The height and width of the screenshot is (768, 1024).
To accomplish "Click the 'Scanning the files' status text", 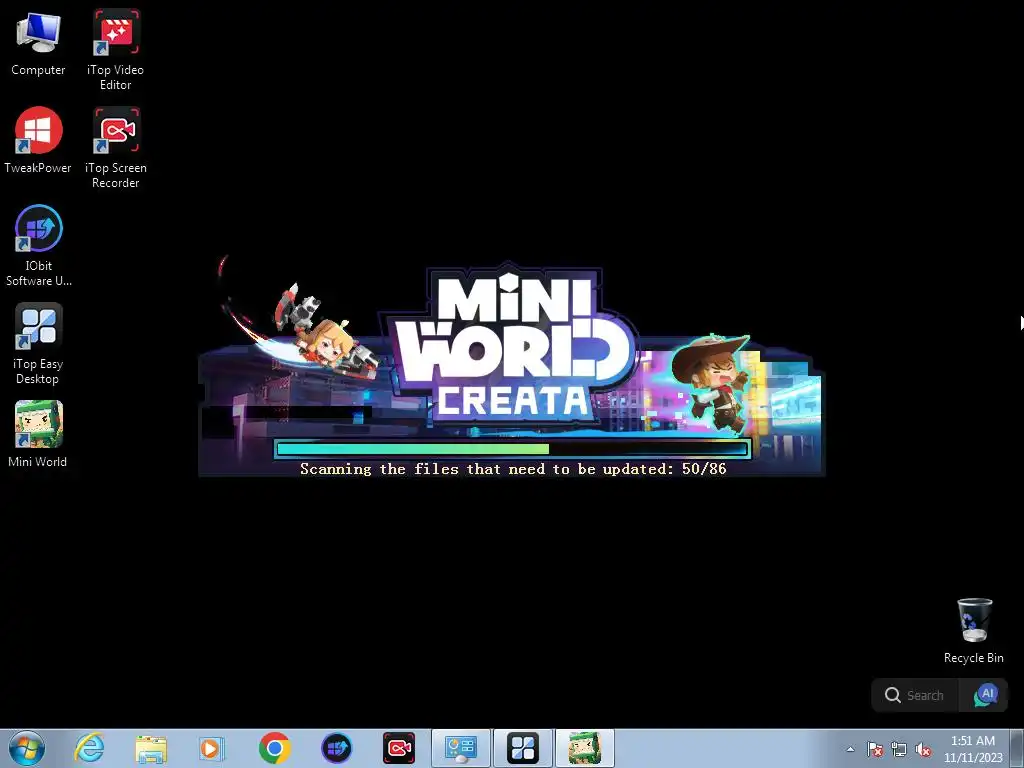I will tap(513, 469).
